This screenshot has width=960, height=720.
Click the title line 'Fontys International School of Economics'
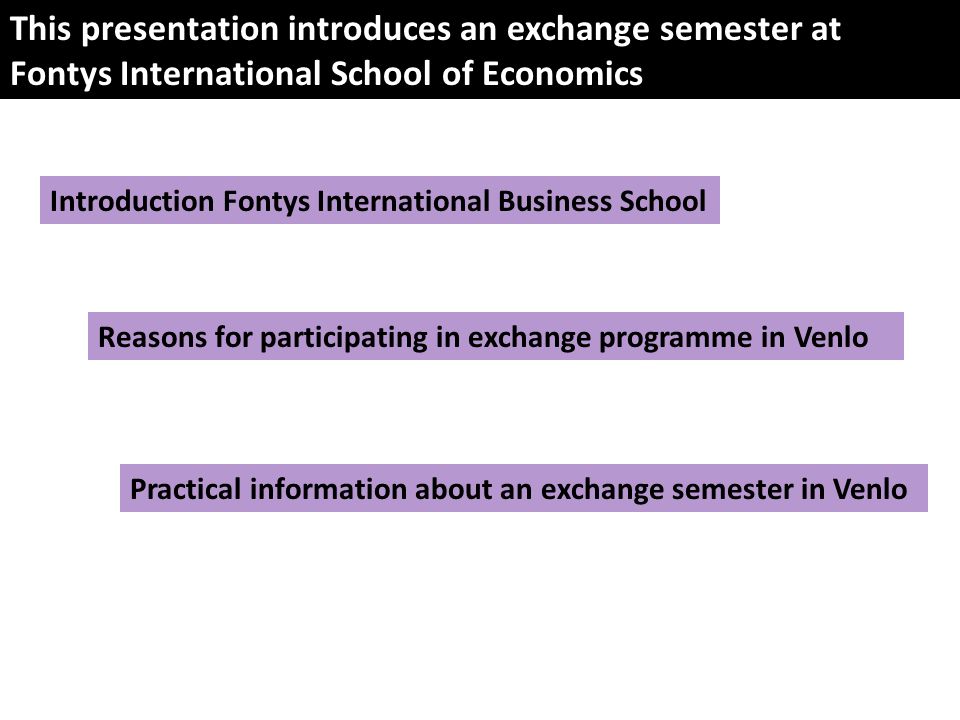[326, 73]
